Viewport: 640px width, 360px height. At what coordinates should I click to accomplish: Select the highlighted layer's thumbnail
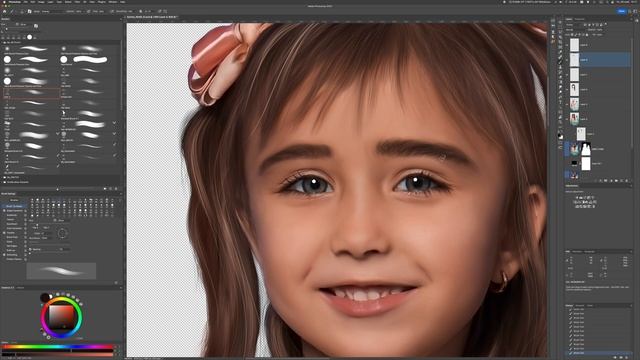click(574, 60)
